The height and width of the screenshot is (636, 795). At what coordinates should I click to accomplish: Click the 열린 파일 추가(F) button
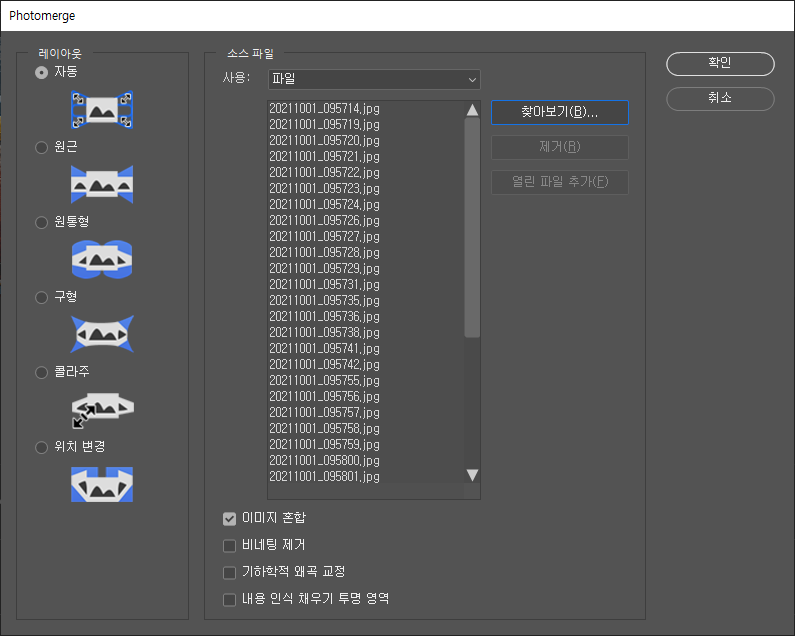coord(560,182)
